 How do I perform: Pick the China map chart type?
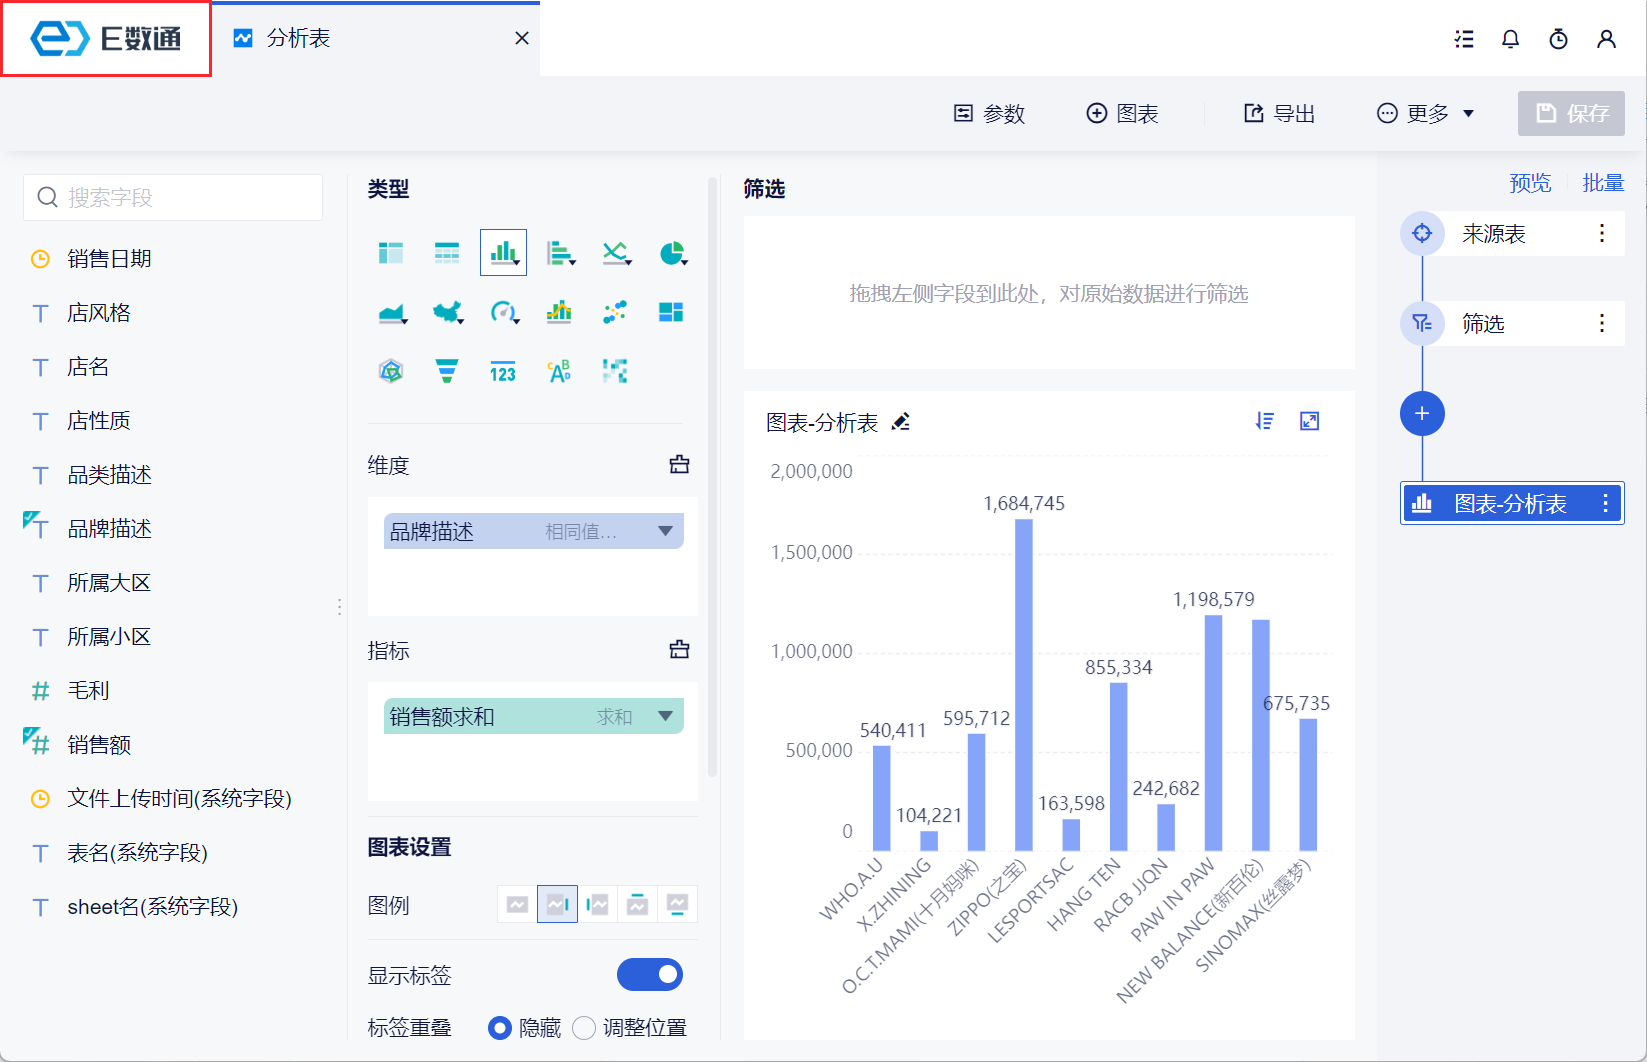[447, 313]
